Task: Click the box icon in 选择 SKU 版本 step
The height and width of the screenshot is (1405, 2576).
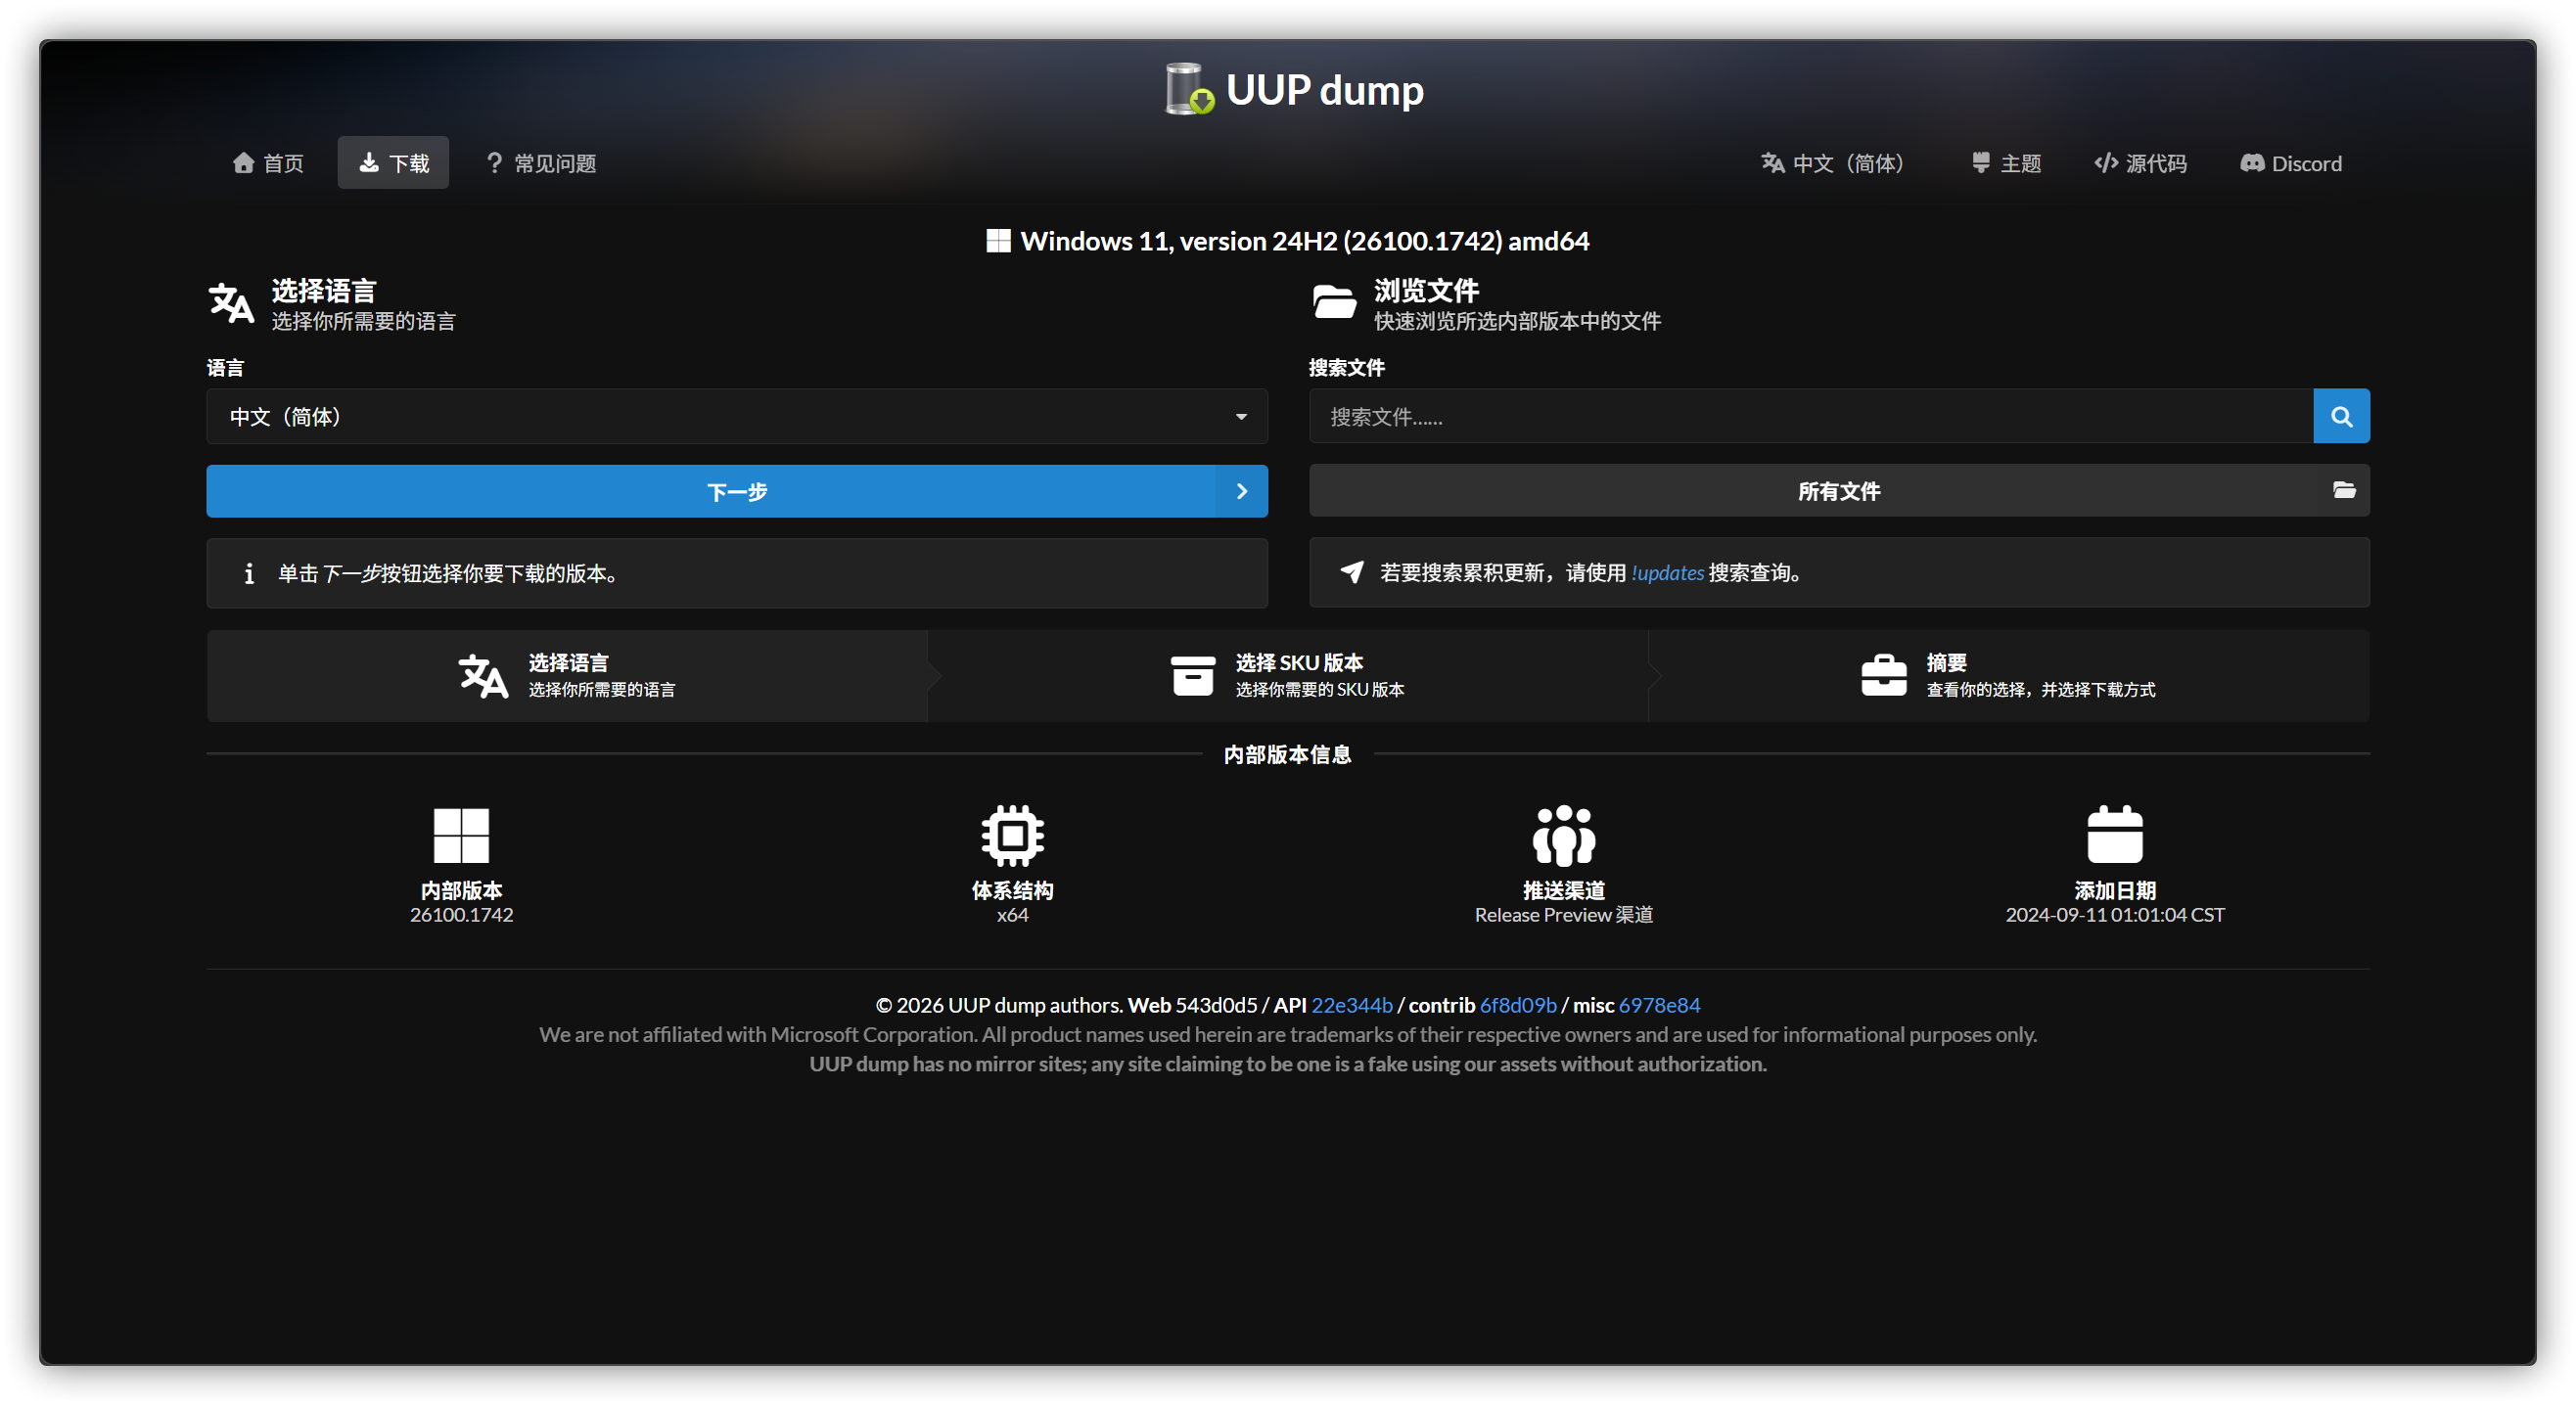Action: point(1192,676)
